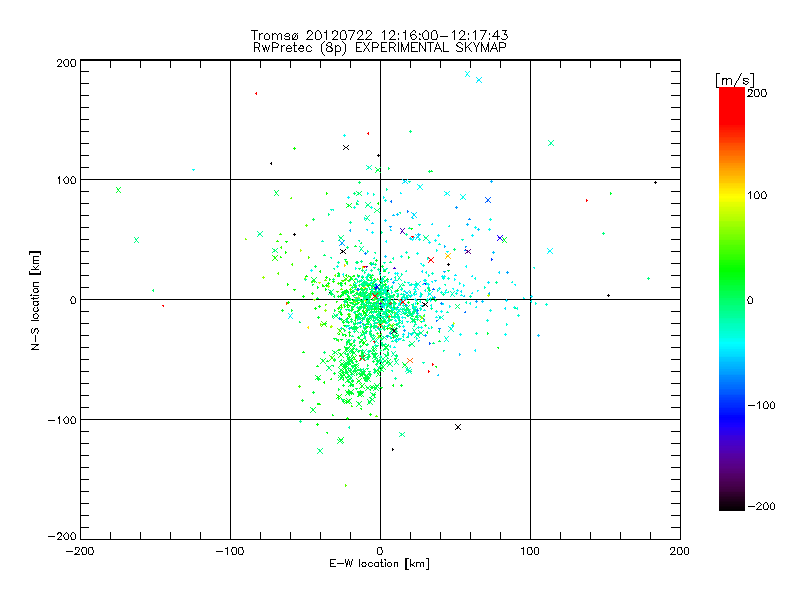Click the green dot near 178 km east, 17 km north

point(648,279)
